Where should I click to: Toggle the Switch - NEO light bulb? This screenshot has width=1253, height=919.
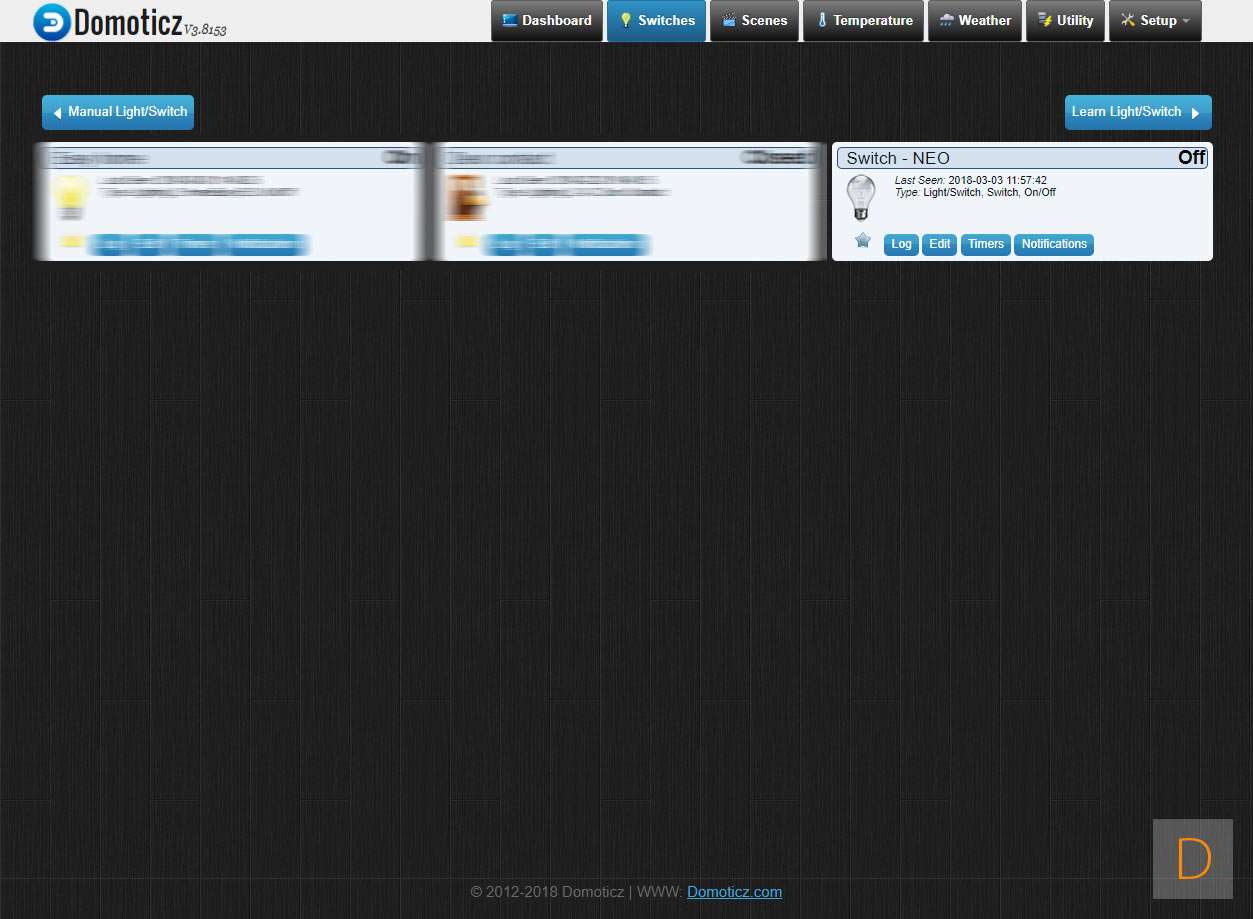[860, 197]
